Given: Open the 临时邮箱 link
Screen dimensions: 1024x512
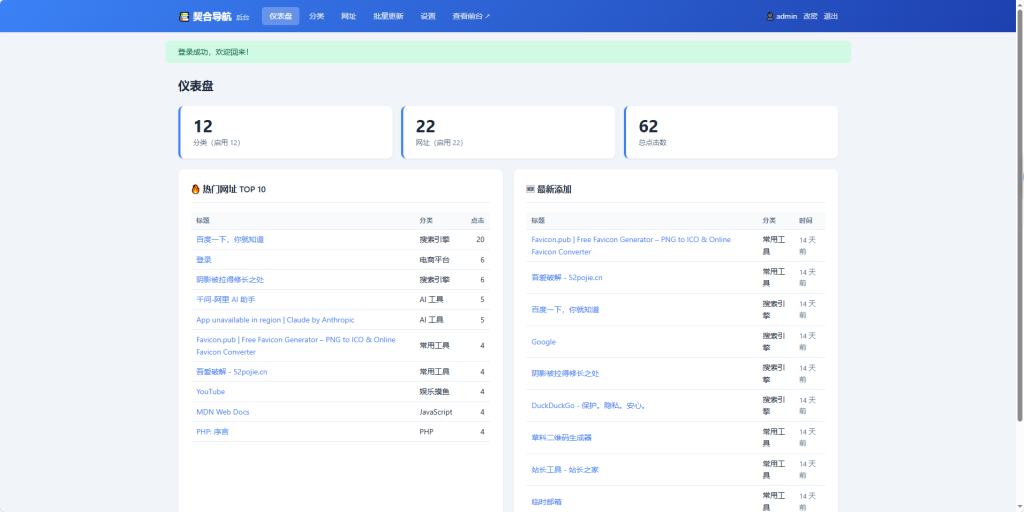Looking at the screenshot, I should click(x=547, y=502).
